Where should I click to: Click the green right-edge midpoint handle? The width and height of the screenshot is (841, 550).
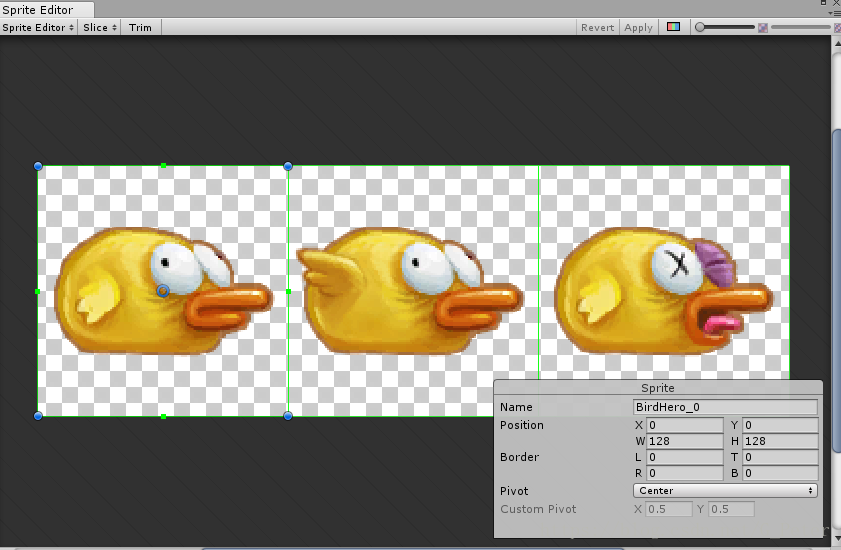click(x=289, y=291)
